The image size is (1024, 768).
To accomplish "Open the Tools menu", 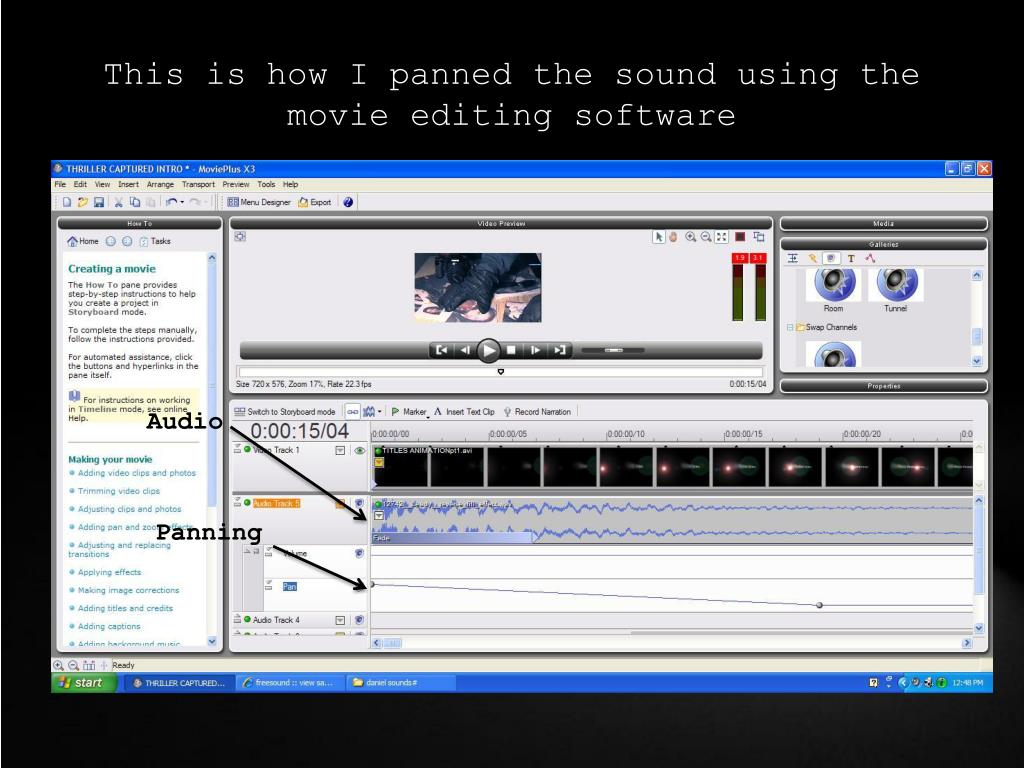I will click(x=266, y=185).
